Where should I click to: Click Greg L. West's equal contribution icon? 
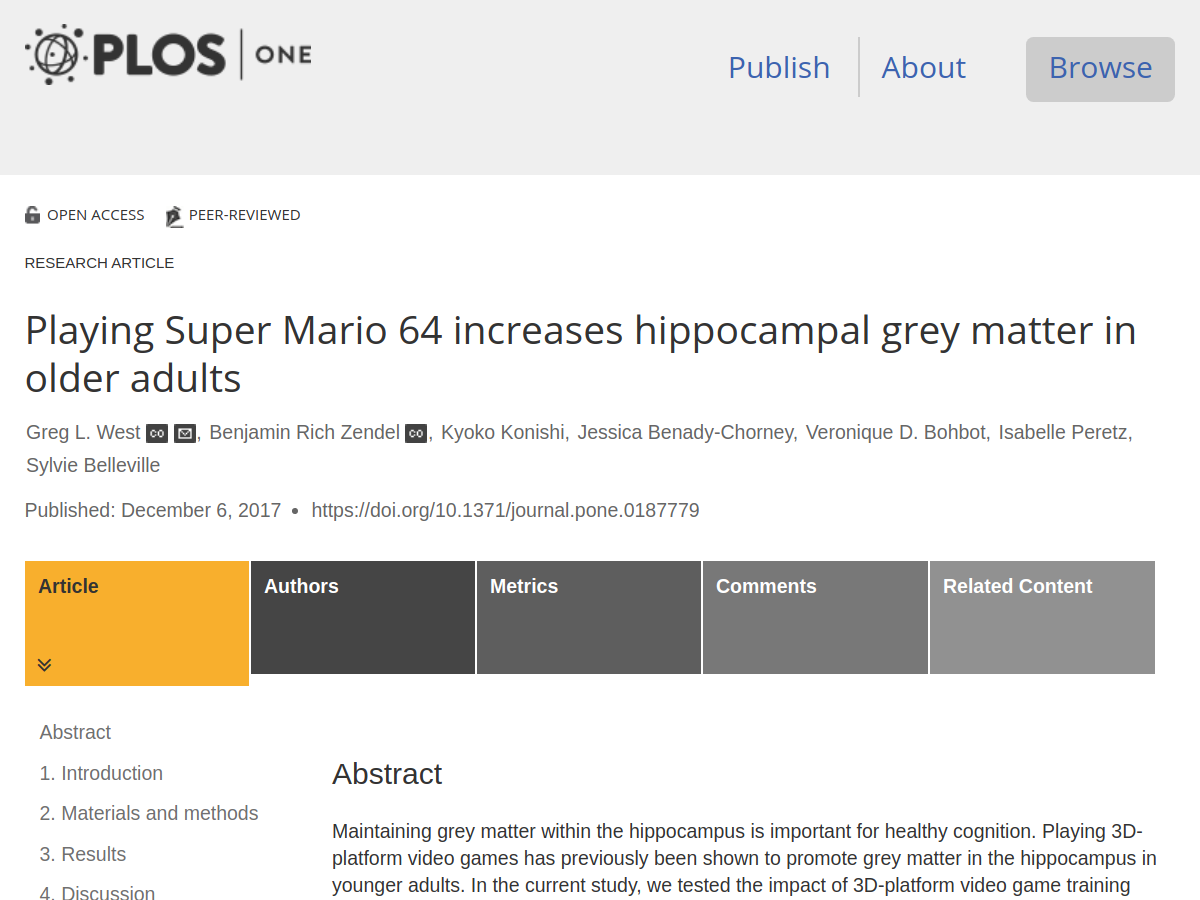[157, 433]
